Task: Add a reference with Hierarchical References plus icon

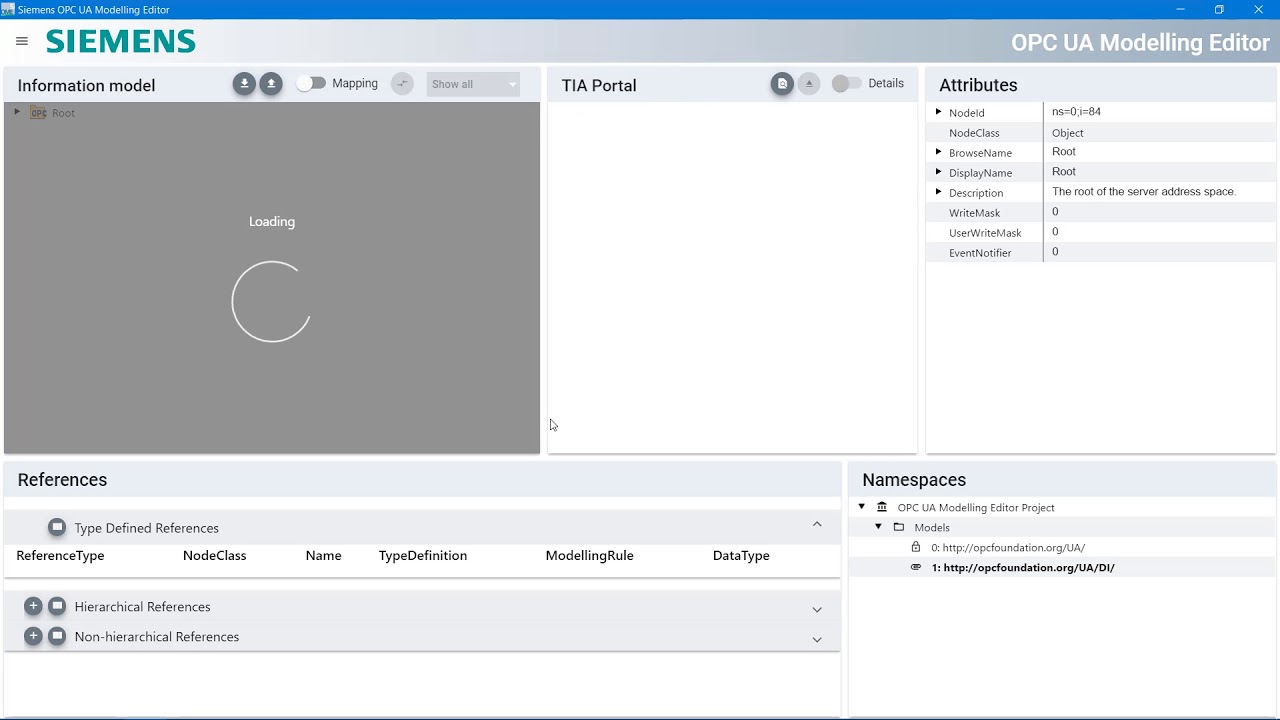Action: (33, 606)
